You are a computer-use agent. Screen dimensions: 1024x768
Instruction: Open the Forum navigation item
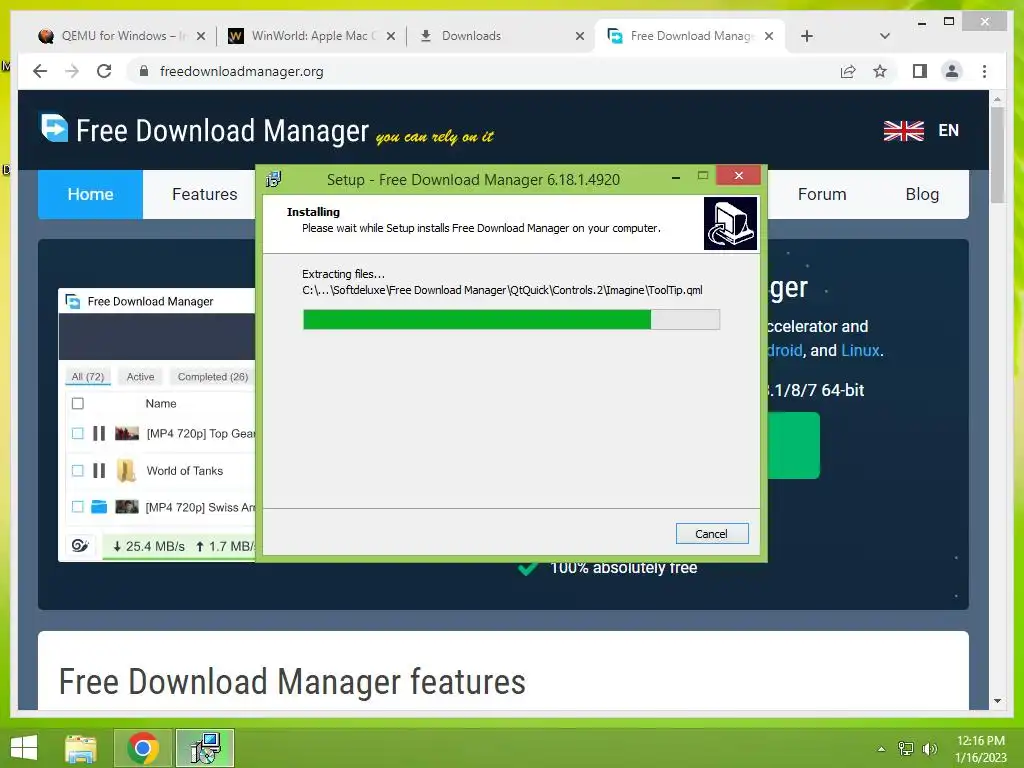[822, 194]
